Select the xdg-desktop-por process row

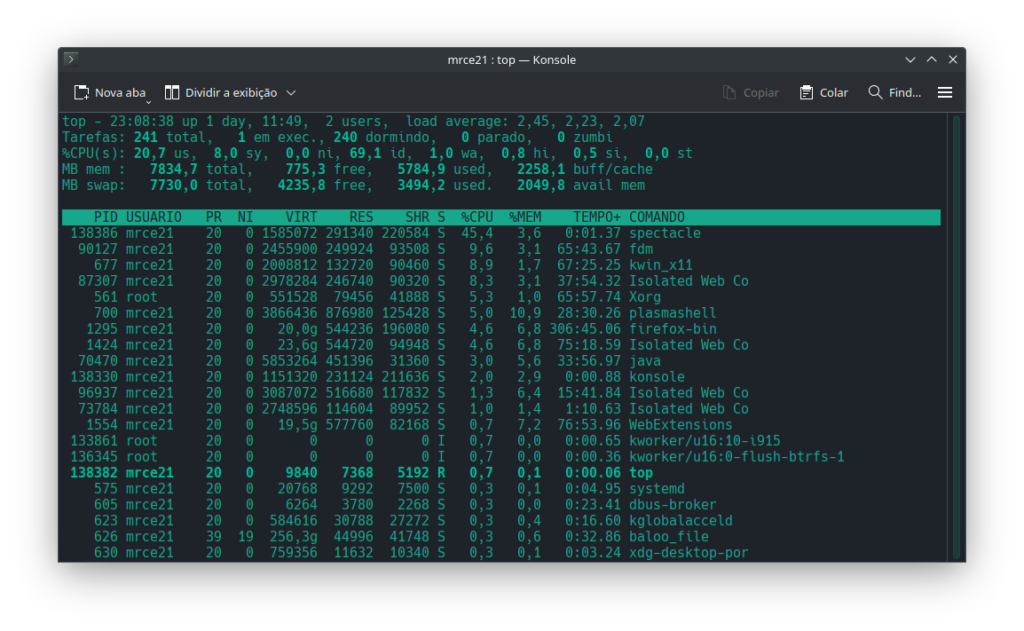[501, 553]
